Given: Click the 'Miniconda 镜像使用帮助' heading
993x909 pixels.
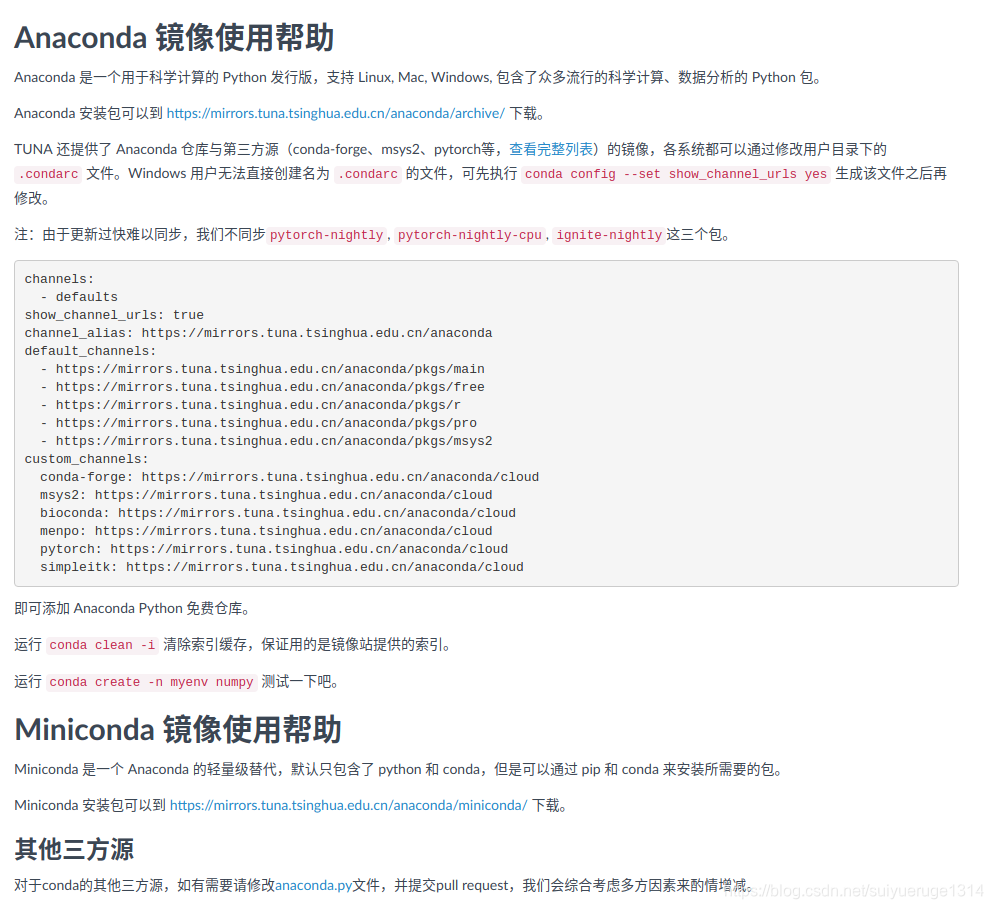Looking at the screenshot, I should pos(178,730).
